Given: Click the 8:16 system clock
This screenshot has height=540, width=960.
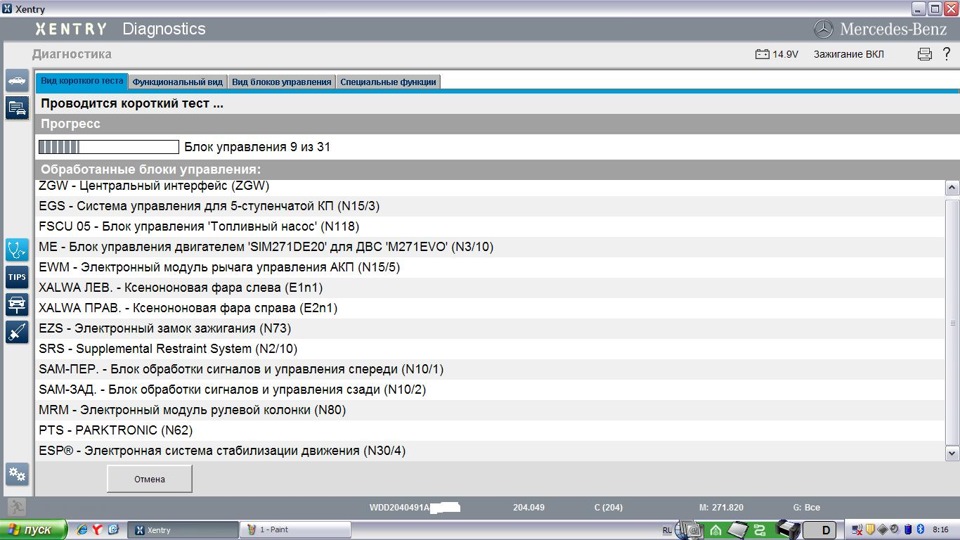Looking at the screenshot, I should (x=940, y=530).
